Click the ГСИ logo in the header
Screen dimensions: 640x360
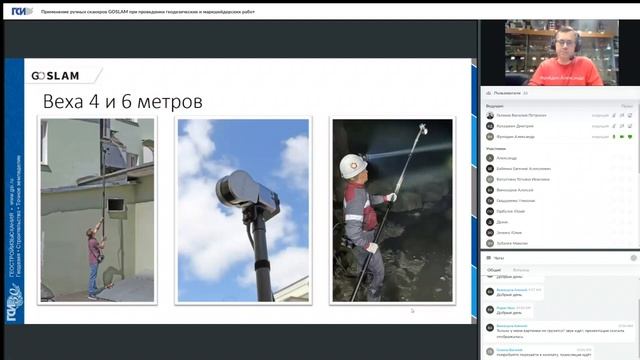pyautogui.click(x=22, y=11)
